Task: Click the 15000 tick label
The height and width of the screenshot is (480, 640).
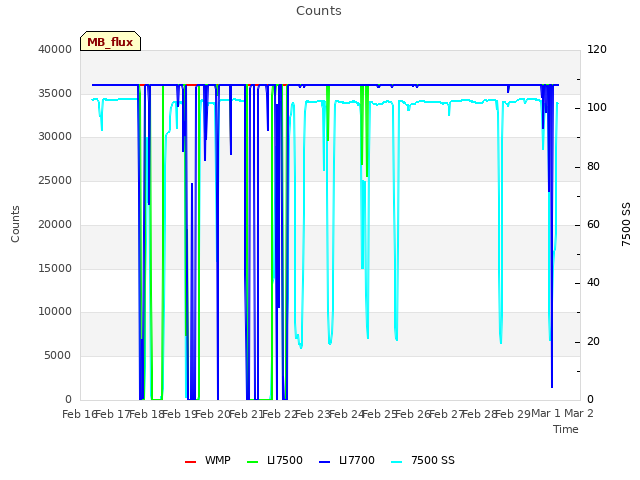Action: 55,268
